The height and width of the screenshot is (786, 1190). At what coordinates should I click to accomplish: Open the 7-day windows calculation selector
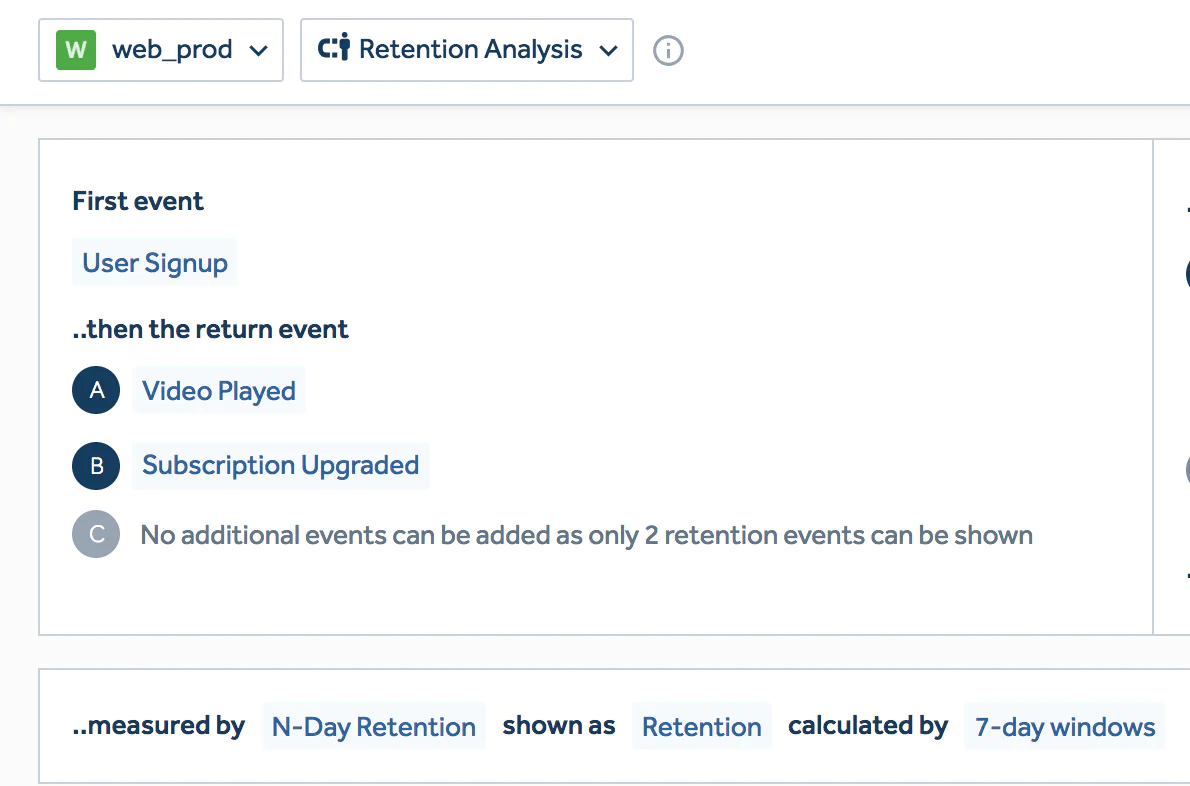(1064, 726)
